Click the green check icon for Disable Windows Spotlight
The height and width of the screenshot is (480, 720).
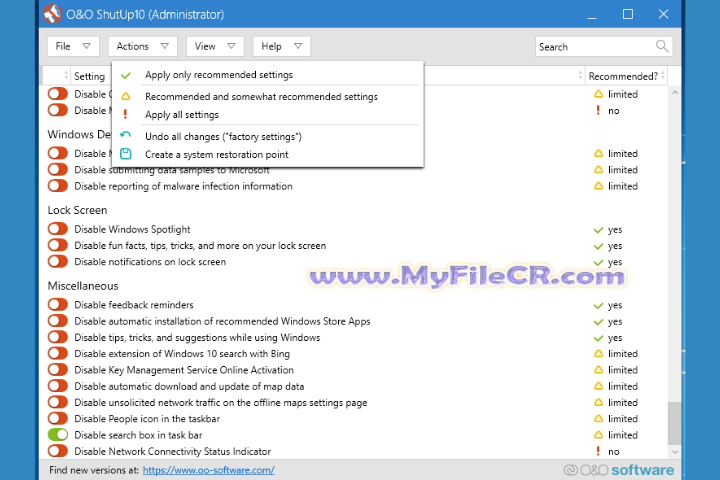(598, 230)
